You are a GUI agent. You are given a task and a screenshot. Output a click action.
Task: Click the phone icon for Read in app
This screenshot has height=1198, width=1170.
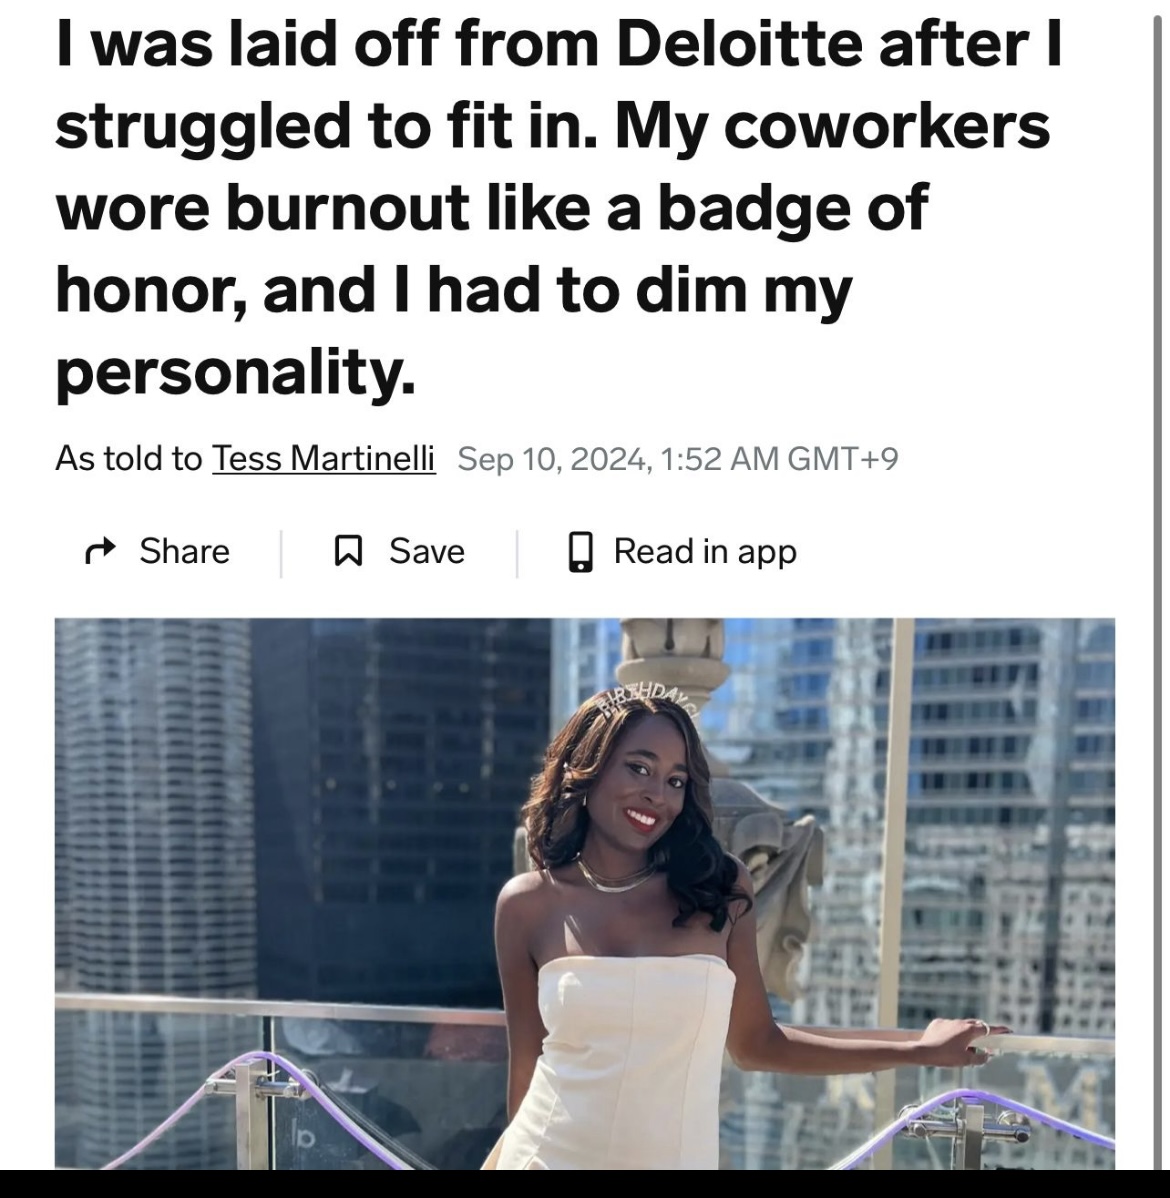(x=581, y=552)
